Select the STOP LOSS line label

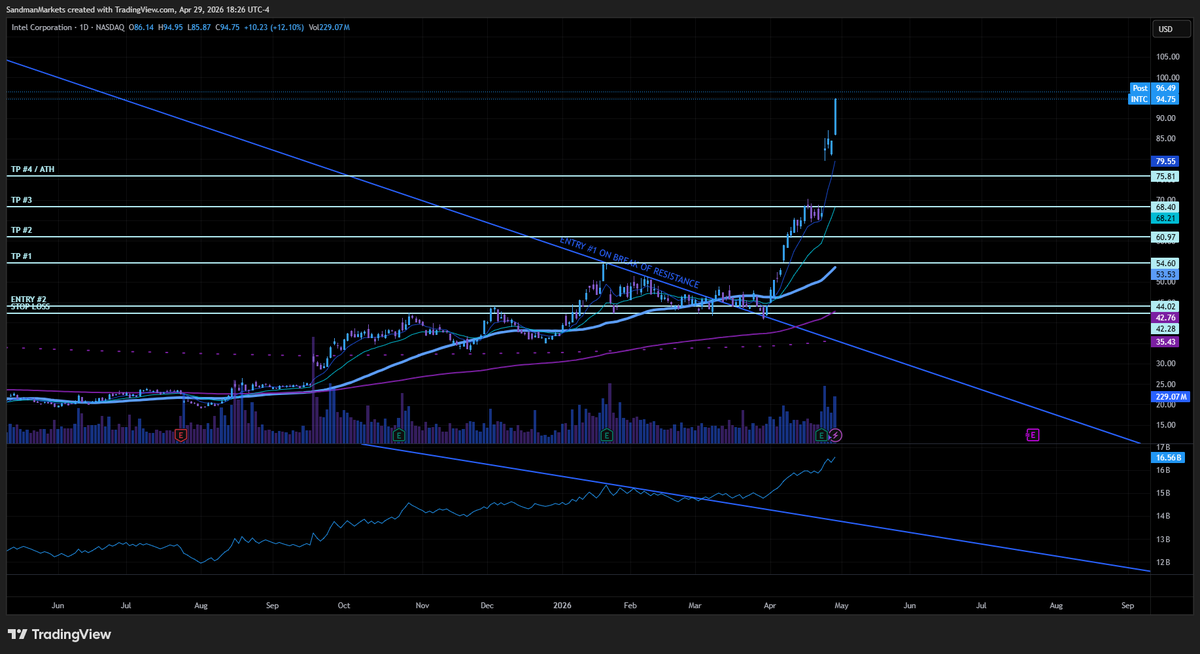(30, 308)
